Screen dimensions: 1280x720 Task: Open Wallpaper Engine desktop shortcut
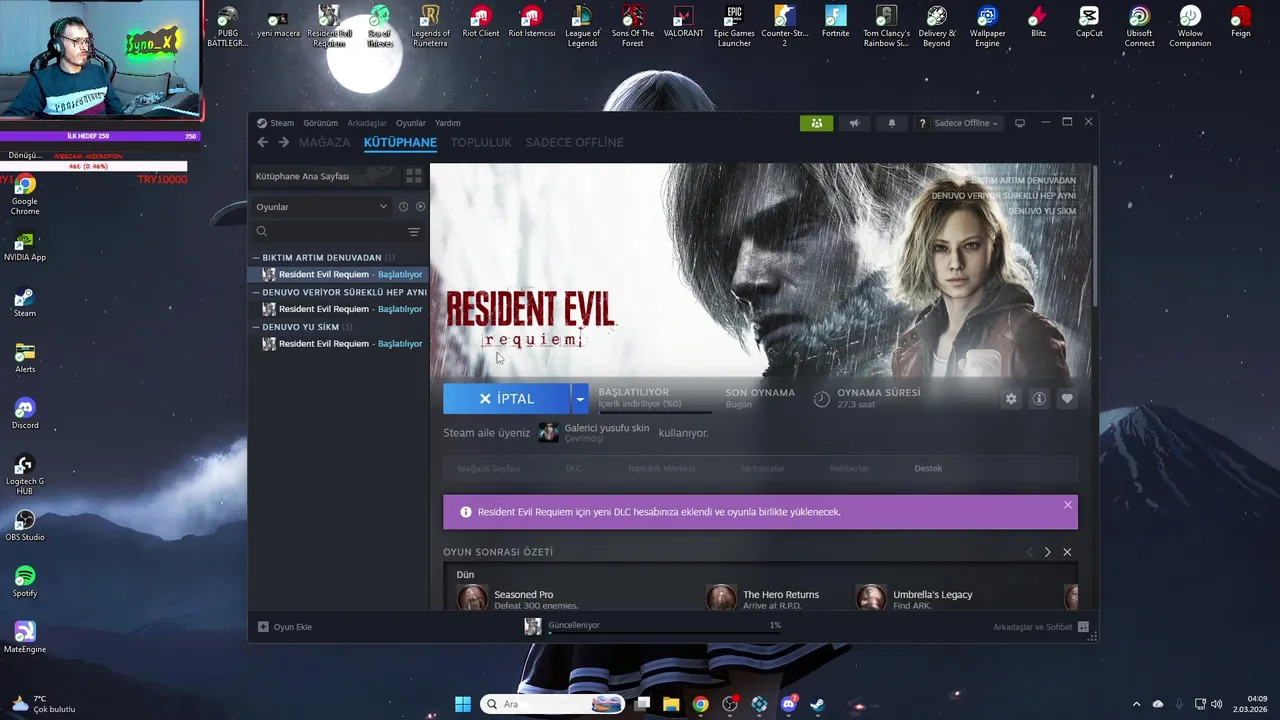click(987, 26)
